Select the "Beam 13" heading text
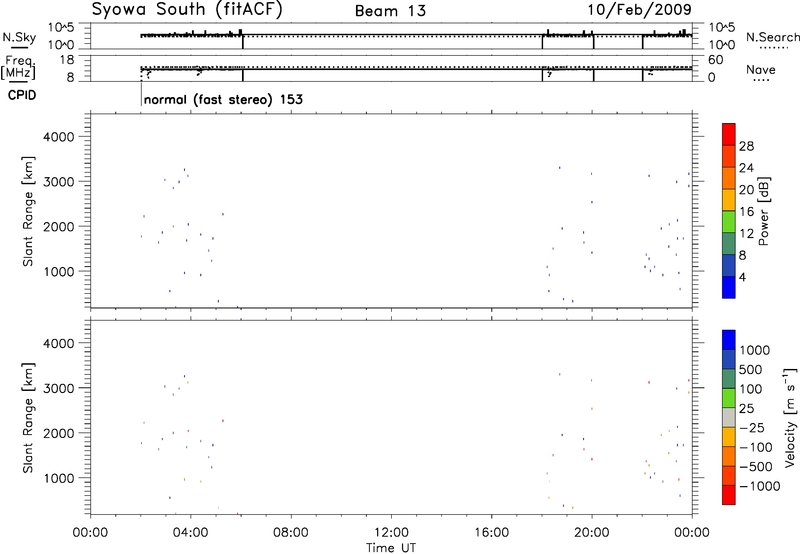800x554 pixels. tap(390, 11)
